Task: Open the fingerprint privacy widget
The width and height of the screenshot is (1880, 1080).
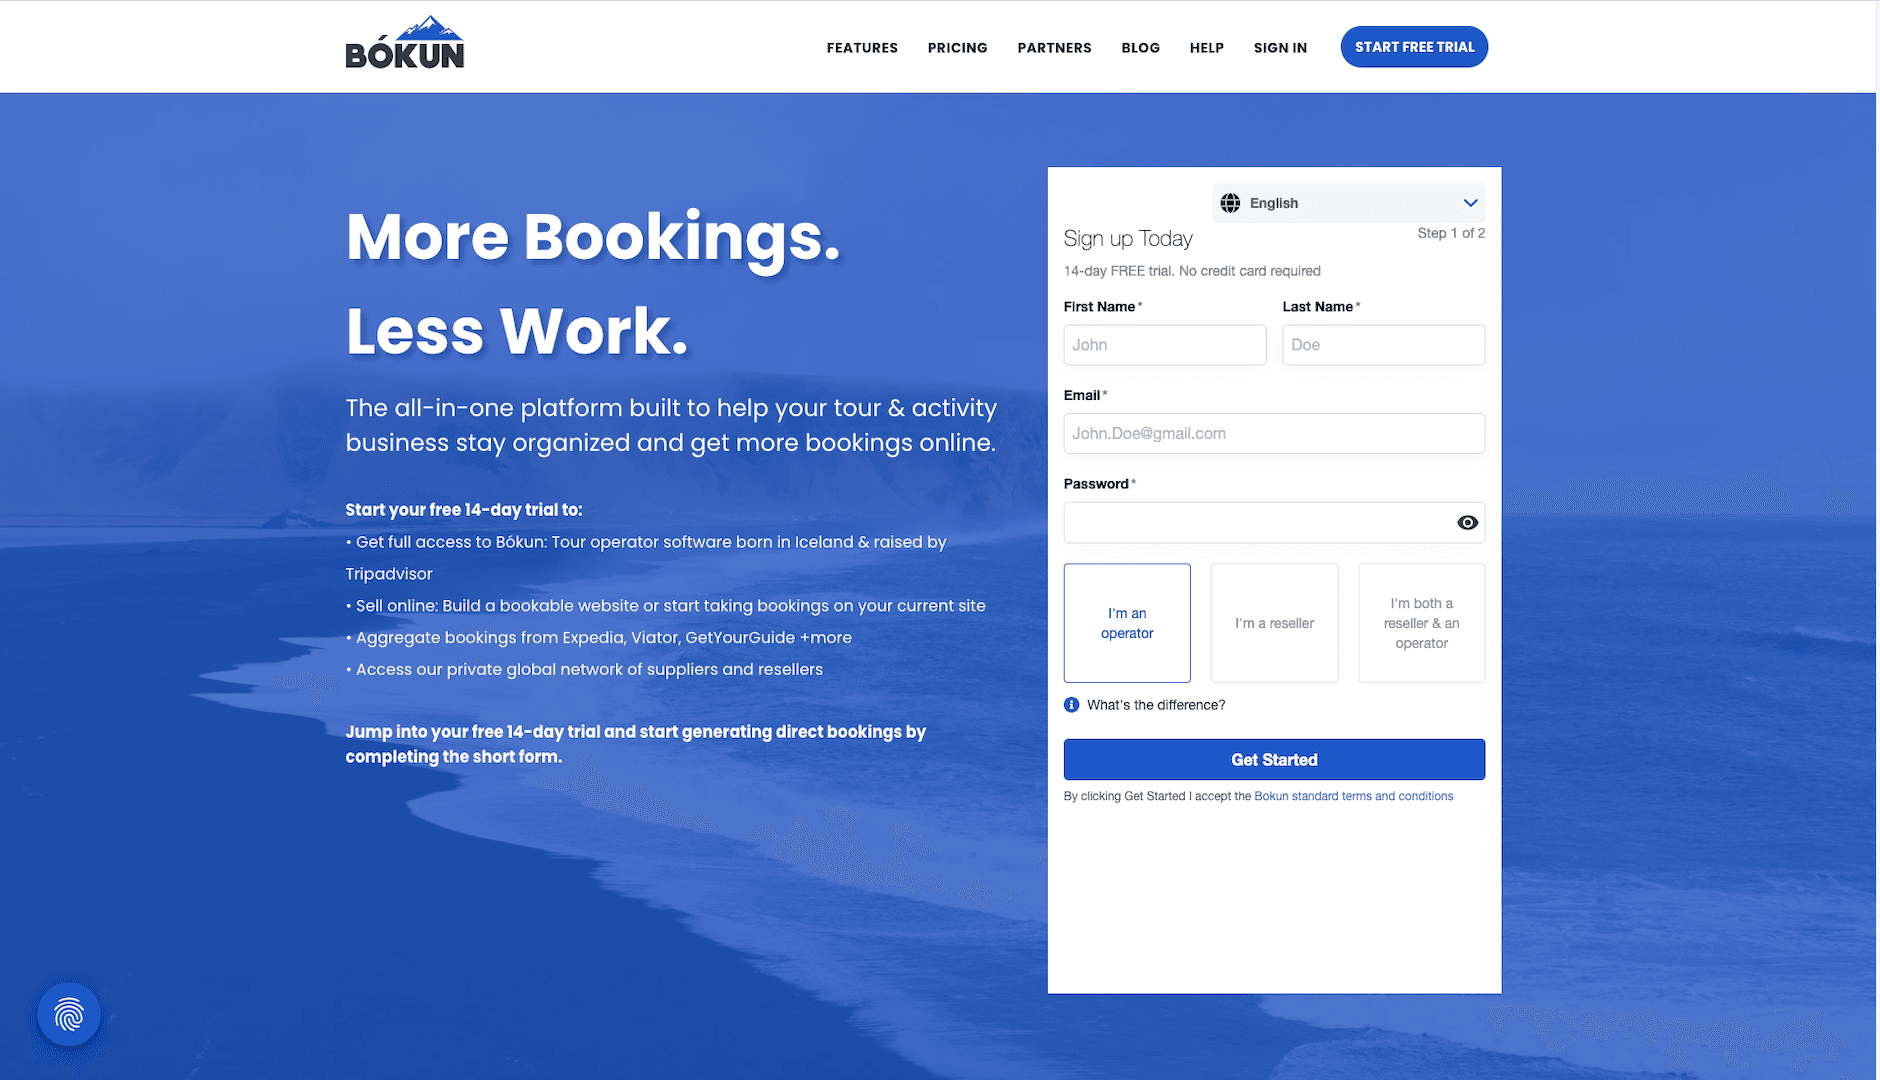Action: click(x=69, y=1015)
